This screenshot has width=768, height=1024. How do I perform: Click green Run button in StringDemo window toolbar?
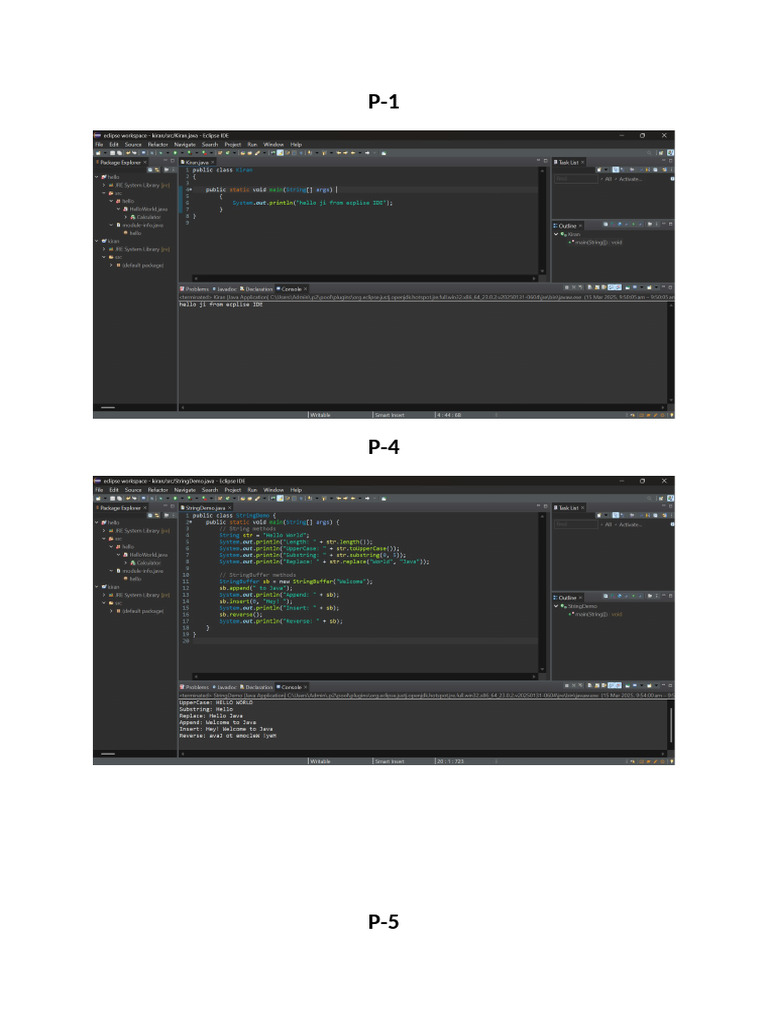[175, 498]
